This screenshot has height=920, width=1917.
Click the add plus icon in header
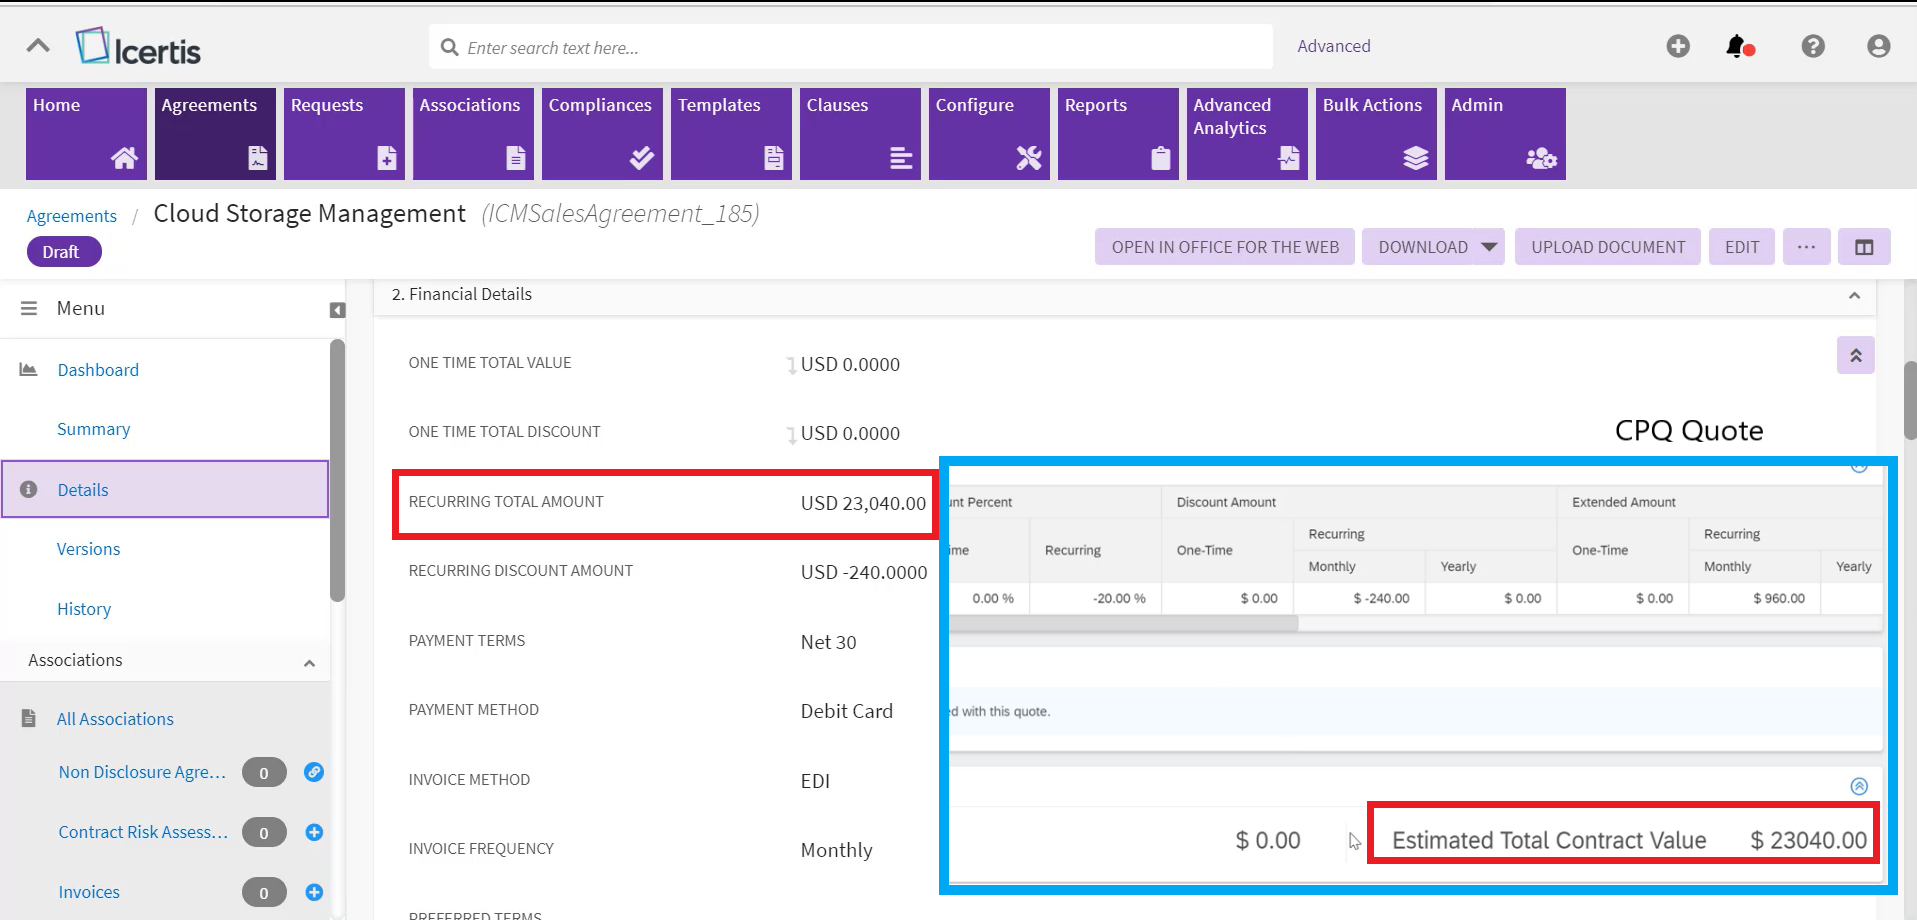(x=1677, y=46)
